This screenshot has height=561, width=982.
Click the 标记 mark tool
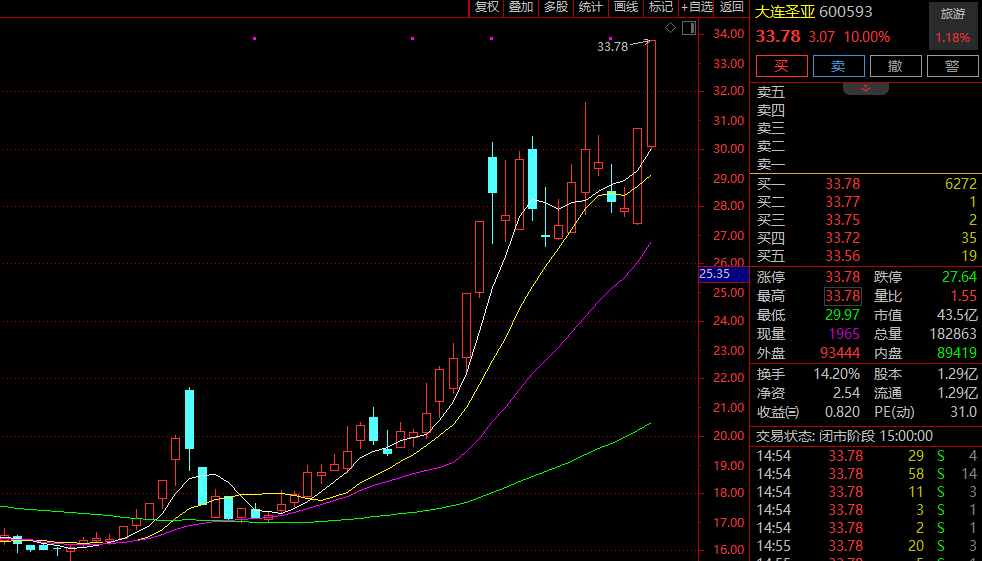point(660,7)
